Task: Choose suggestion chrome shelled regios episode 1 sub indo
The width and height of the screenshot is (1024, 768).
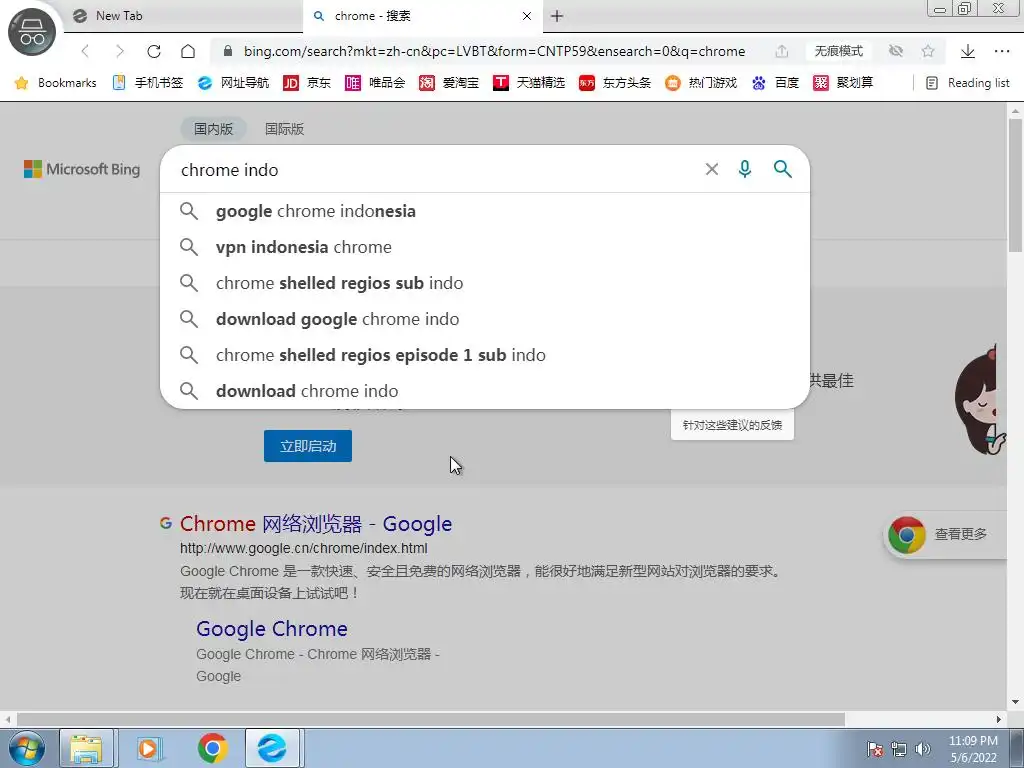Action: coord(485,355)
